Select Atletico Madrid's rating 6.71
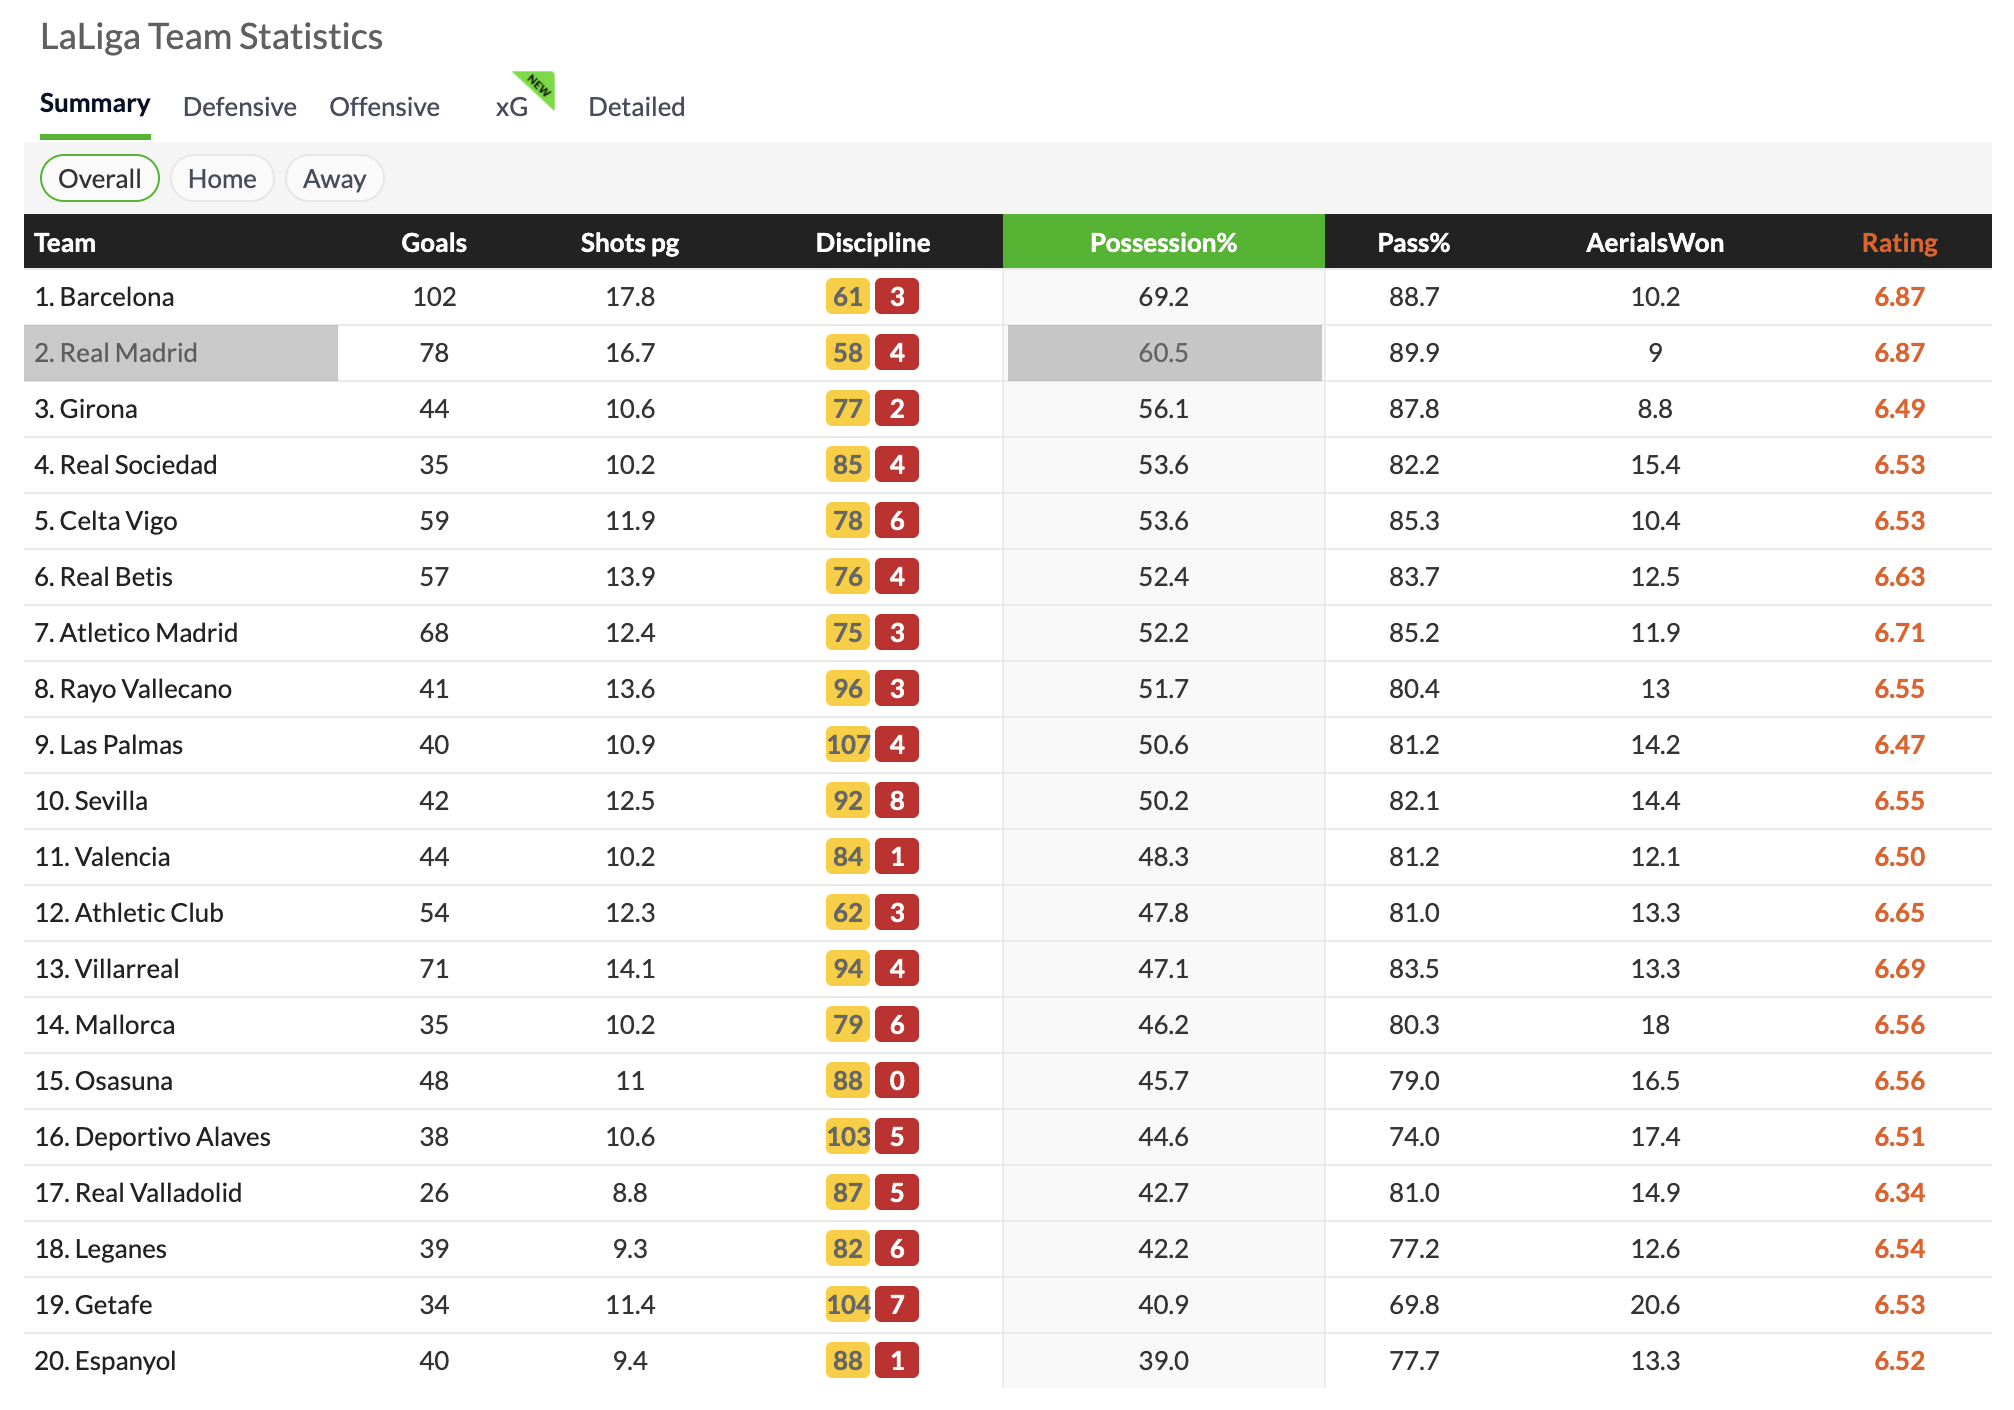Screen dimensions: 2014x1410 tap(1900, 633)
